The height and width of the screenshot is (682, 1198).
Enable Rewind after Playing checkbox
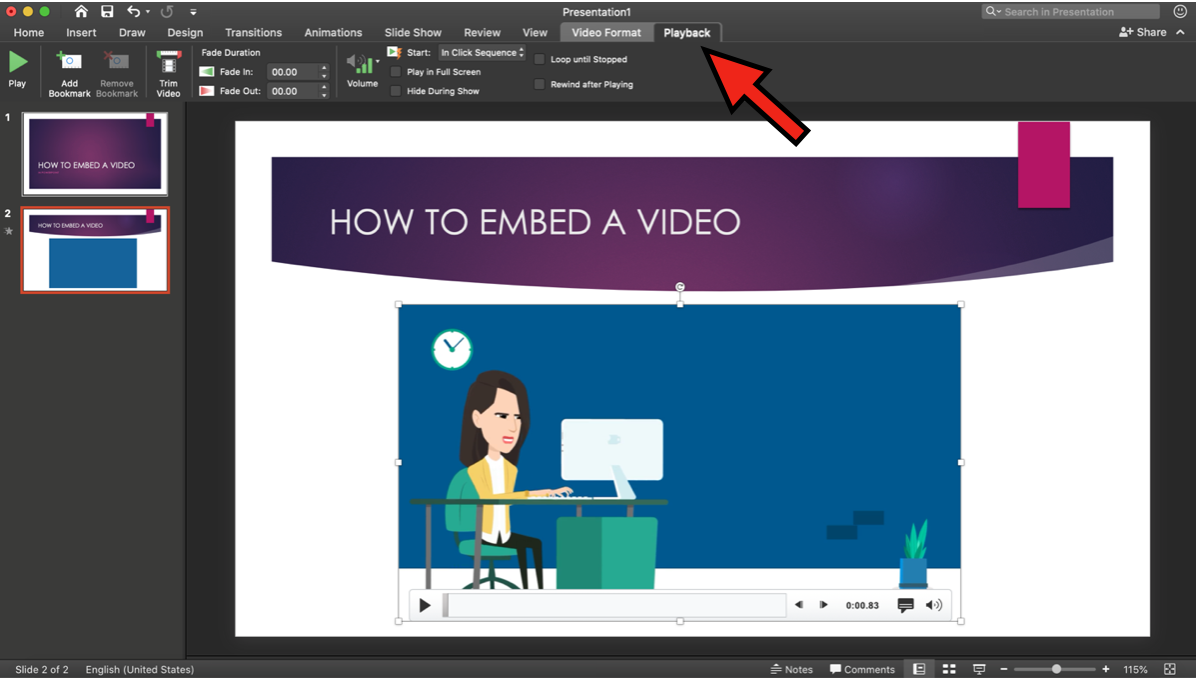point(540,84)
